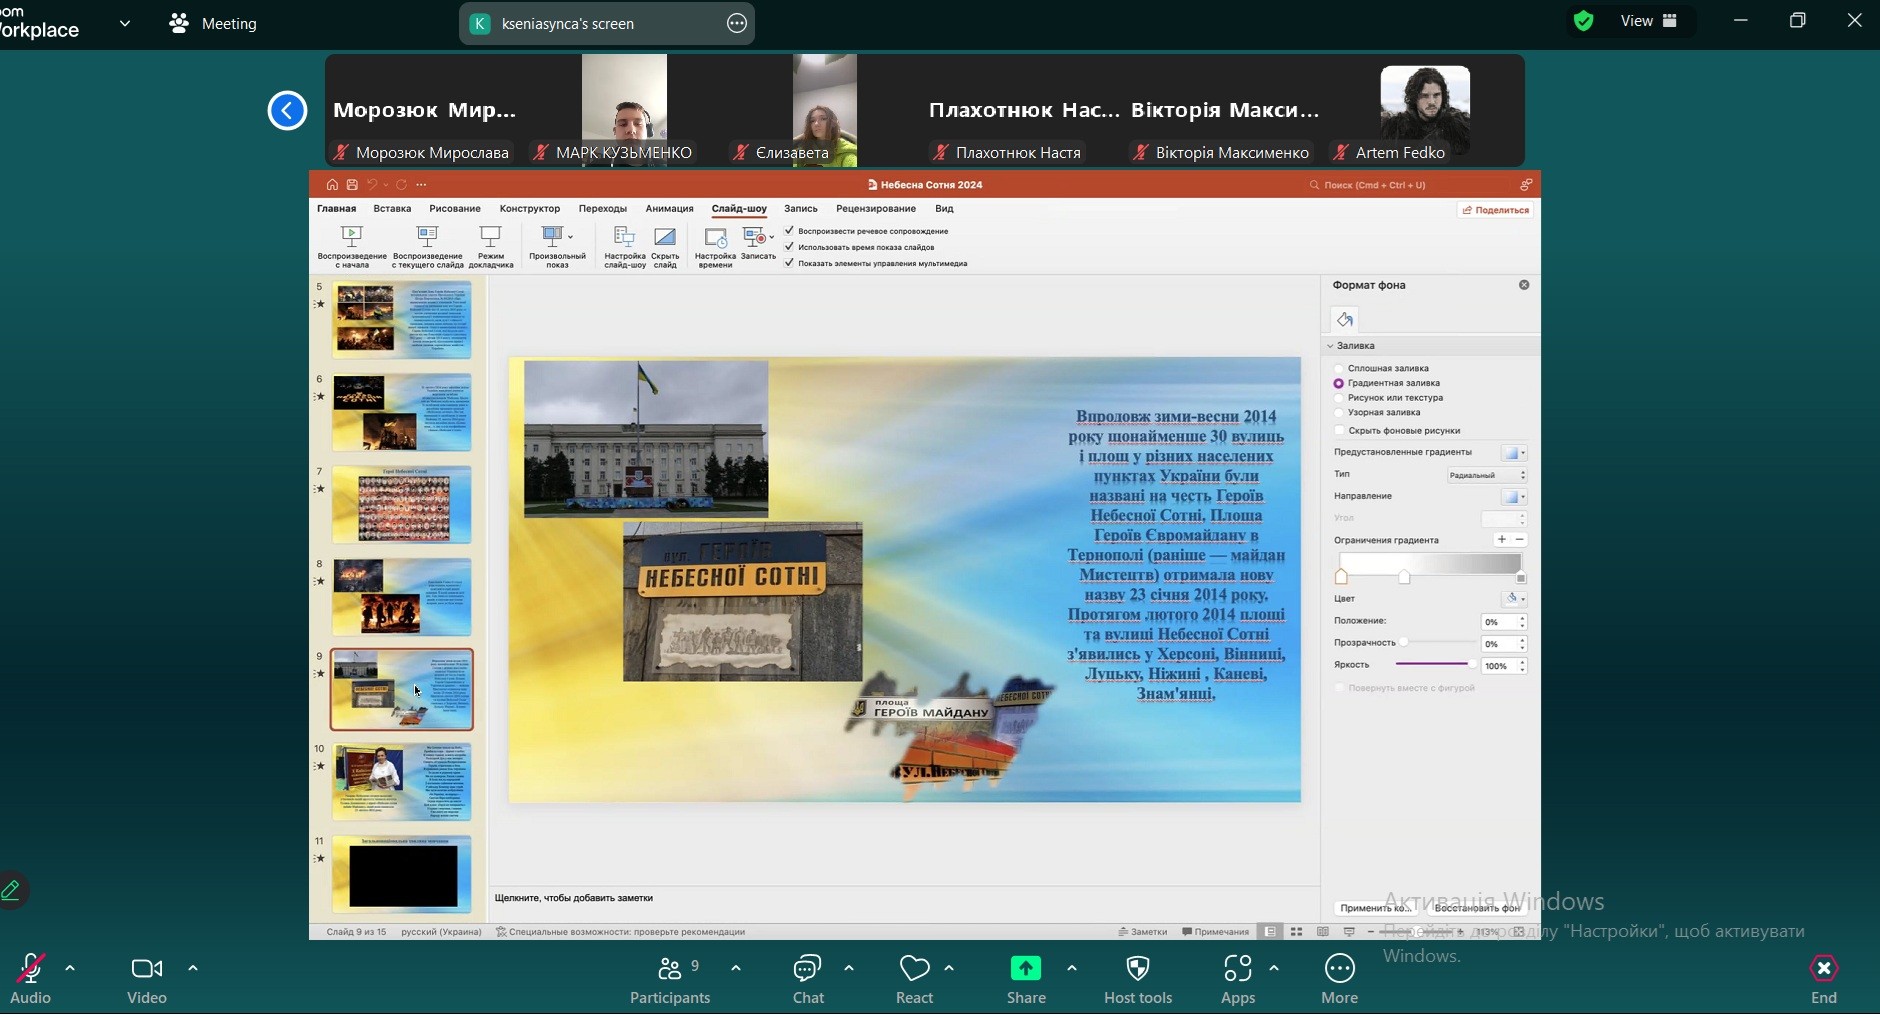This screenshot has height=1020, width=1880.
Task: Open the Анимация ribbon tab
Action: [669, 209]
